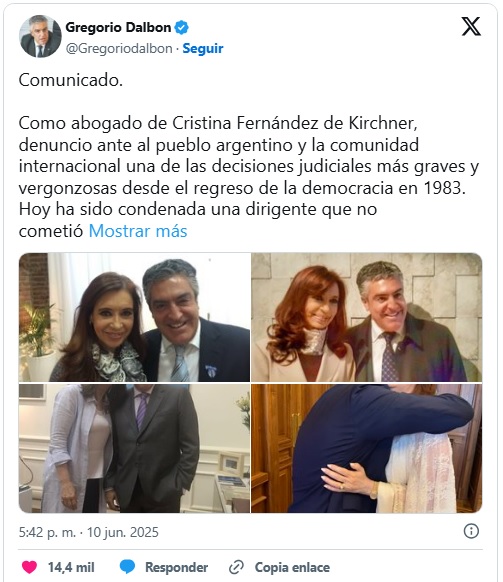503x582 pixels.
Task: Open the bottom-left standing office photo
Action: pos(134,448)
